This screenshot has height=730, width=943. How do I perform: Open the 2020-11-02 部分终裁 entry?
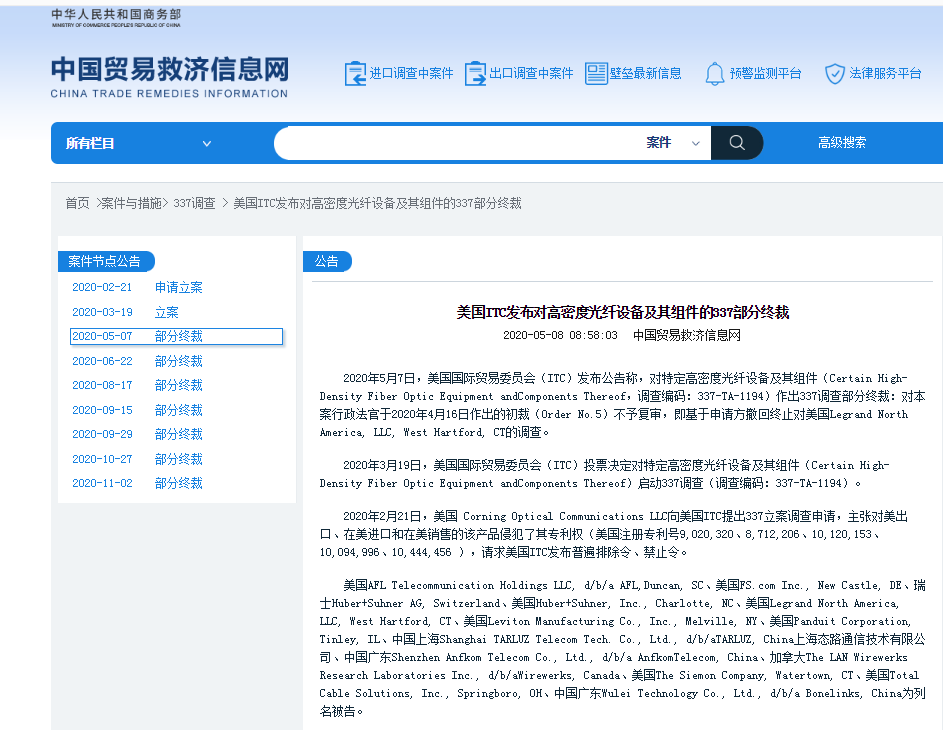pos(137,483)
